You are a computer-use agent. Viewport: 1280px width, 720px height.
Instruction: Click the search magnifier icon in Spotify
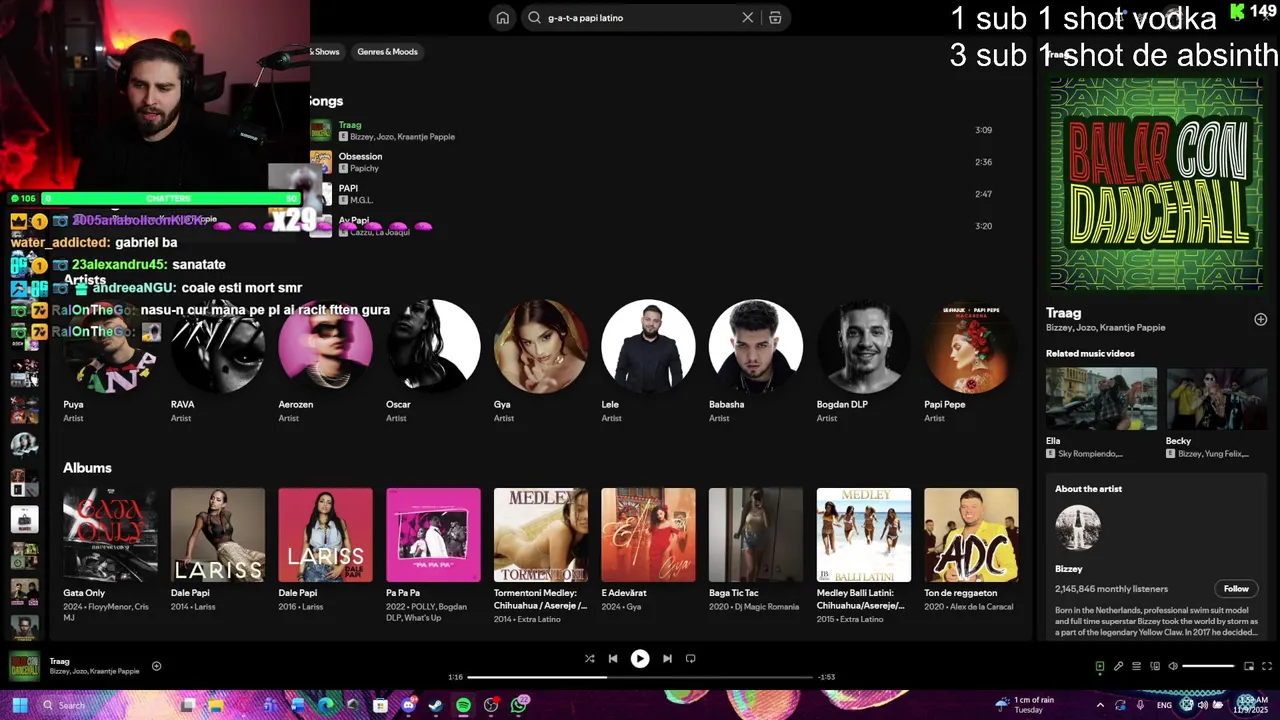(x=534, y=18)
